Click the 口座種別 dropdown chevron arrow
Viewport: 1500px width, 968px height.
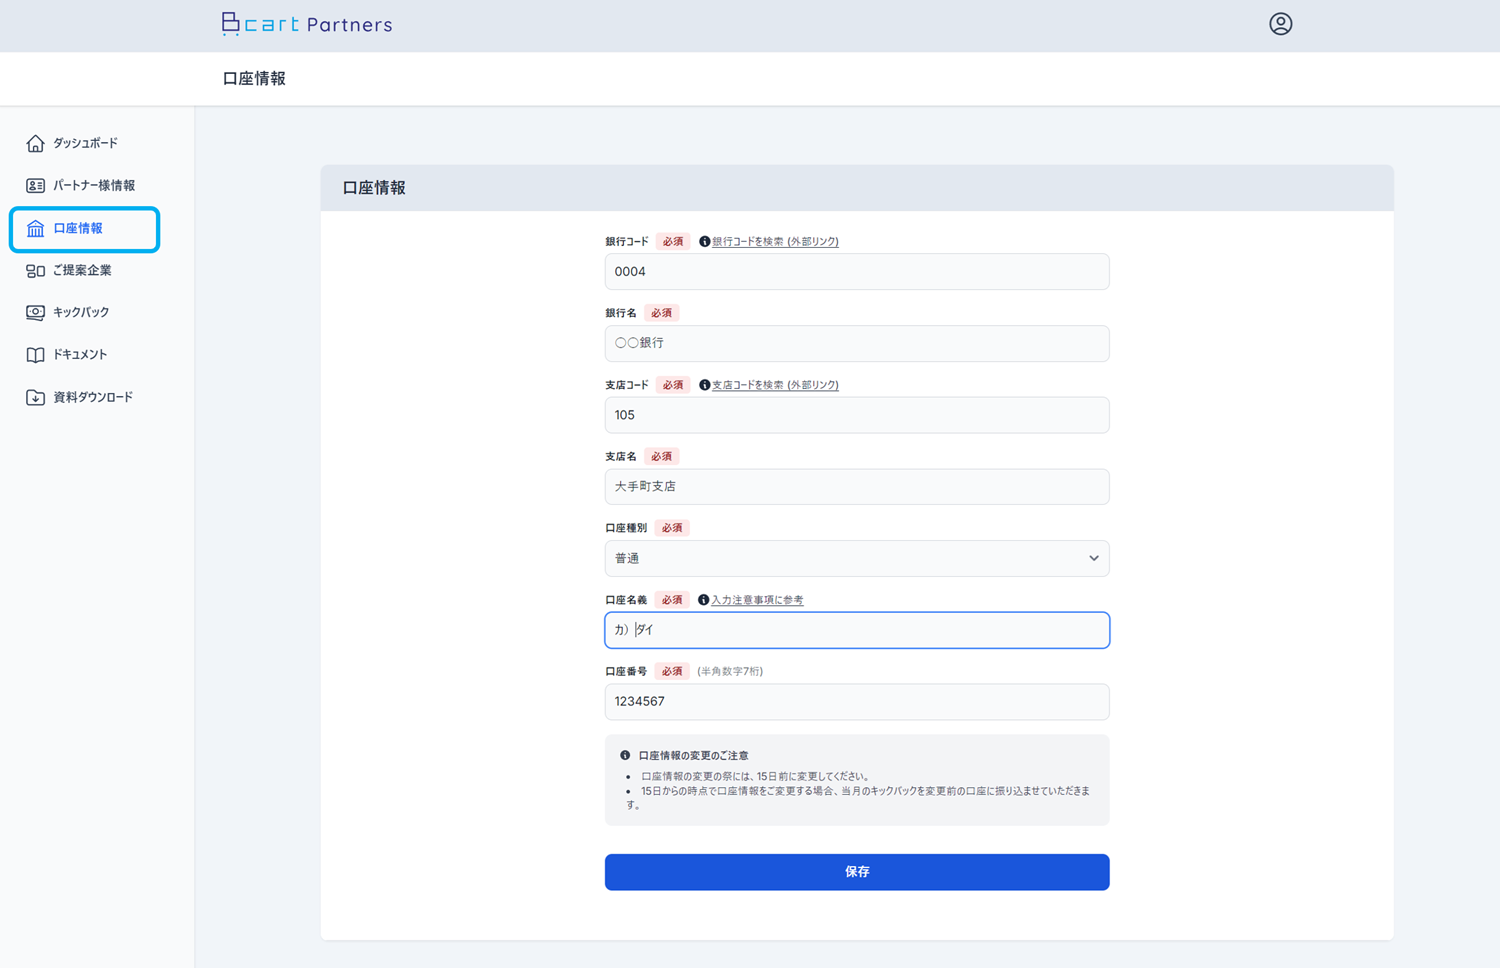[x=1093, y=559]
